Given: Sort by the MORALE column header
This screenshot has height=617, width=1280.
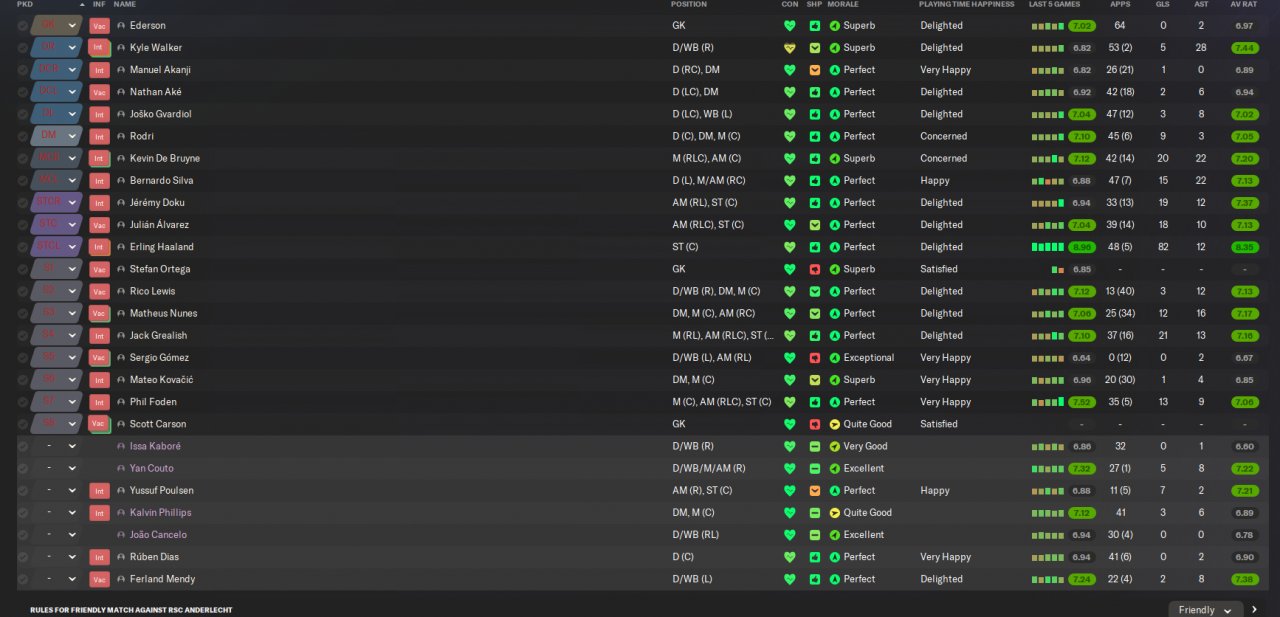Looking at the screenshot, I should 843,5.
